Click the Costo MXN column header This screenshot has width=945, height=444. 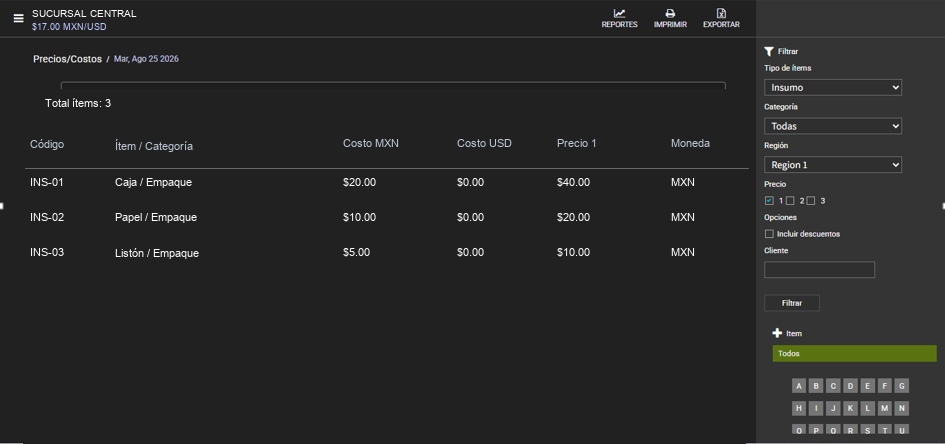371,143
